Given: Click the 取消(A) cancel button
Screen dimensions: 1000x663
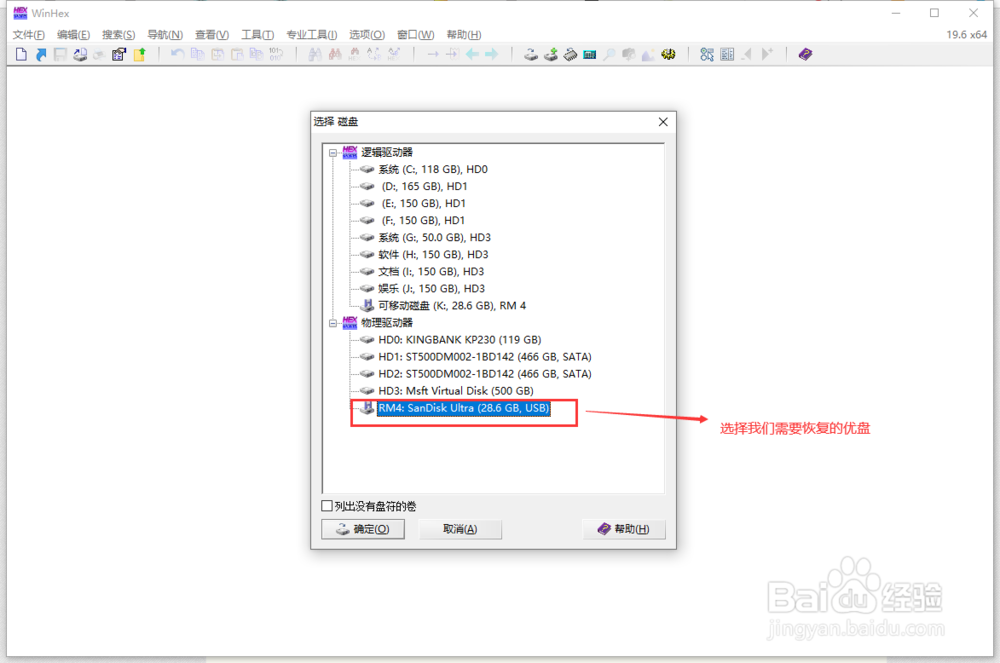Looking at the screenshot, I should tap(460, 529).
